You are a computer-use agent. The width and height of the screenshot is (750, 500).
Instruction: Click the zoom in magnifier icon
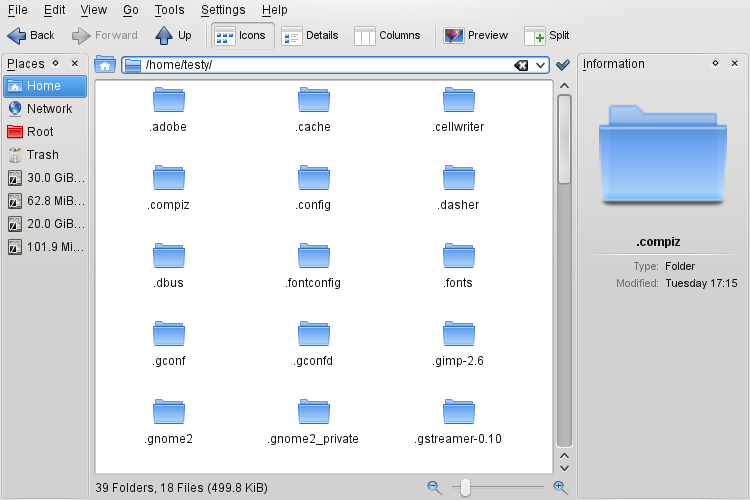[x=560, y=487]
